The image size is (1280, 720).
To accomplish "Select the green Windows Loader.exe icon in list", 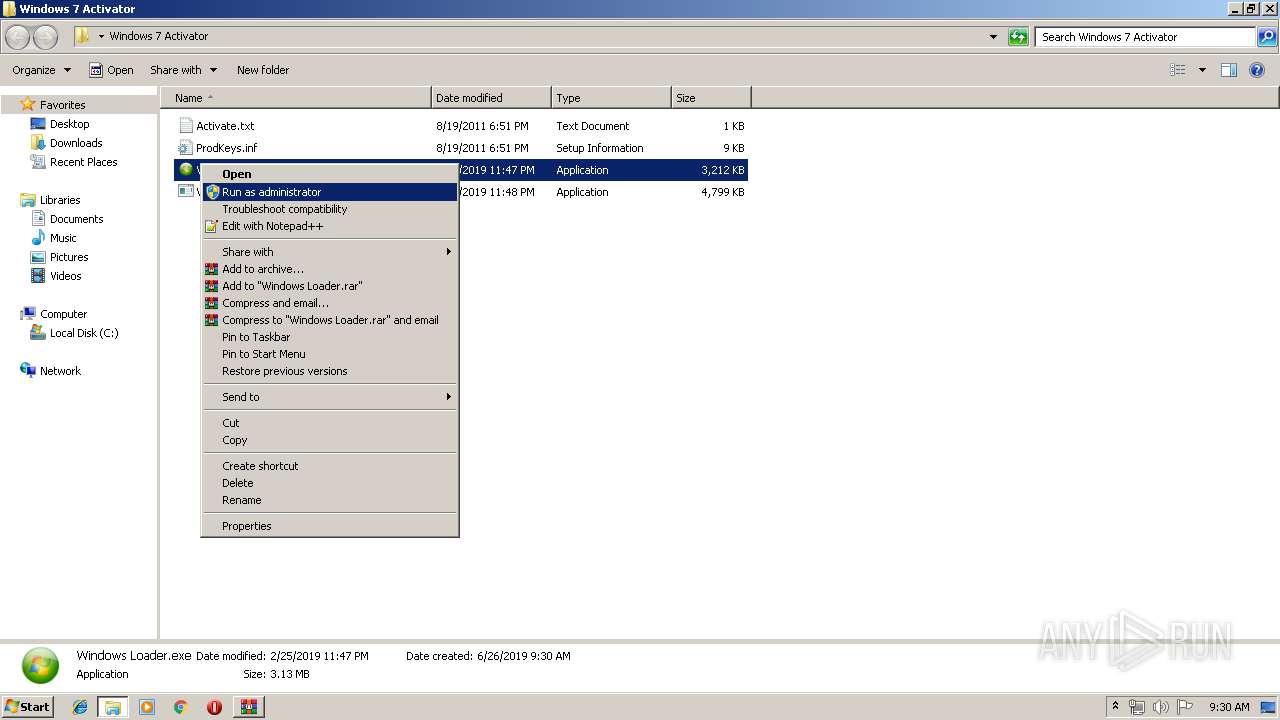I will click(x=185, y=170).
